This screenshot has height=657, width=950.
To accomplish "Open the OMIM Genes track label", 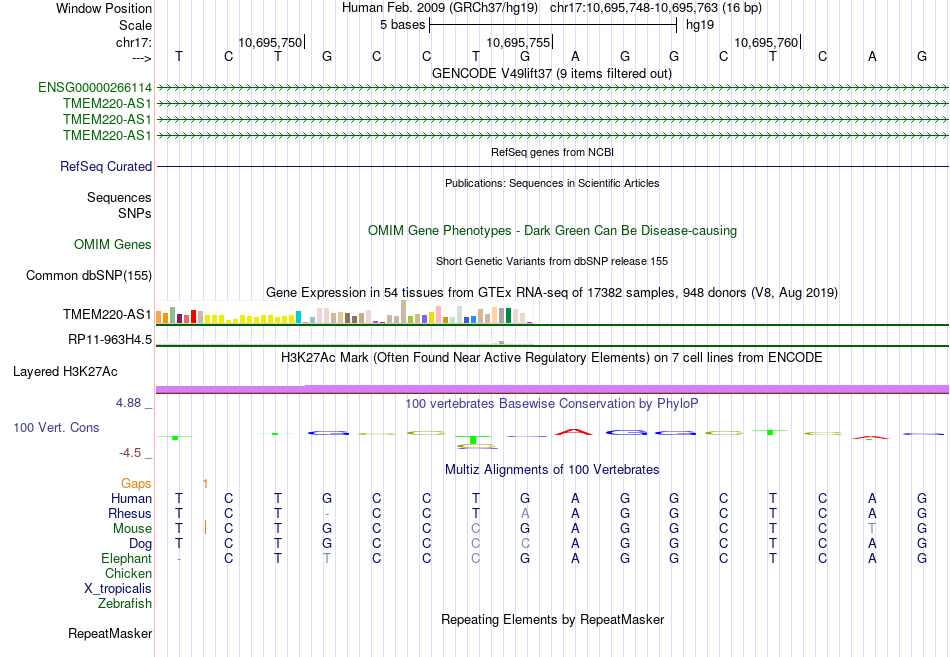I will 112,244.
